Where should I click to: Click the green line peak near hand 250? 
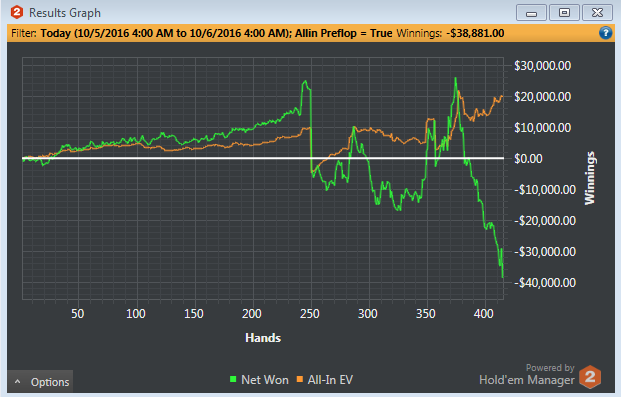305,81
